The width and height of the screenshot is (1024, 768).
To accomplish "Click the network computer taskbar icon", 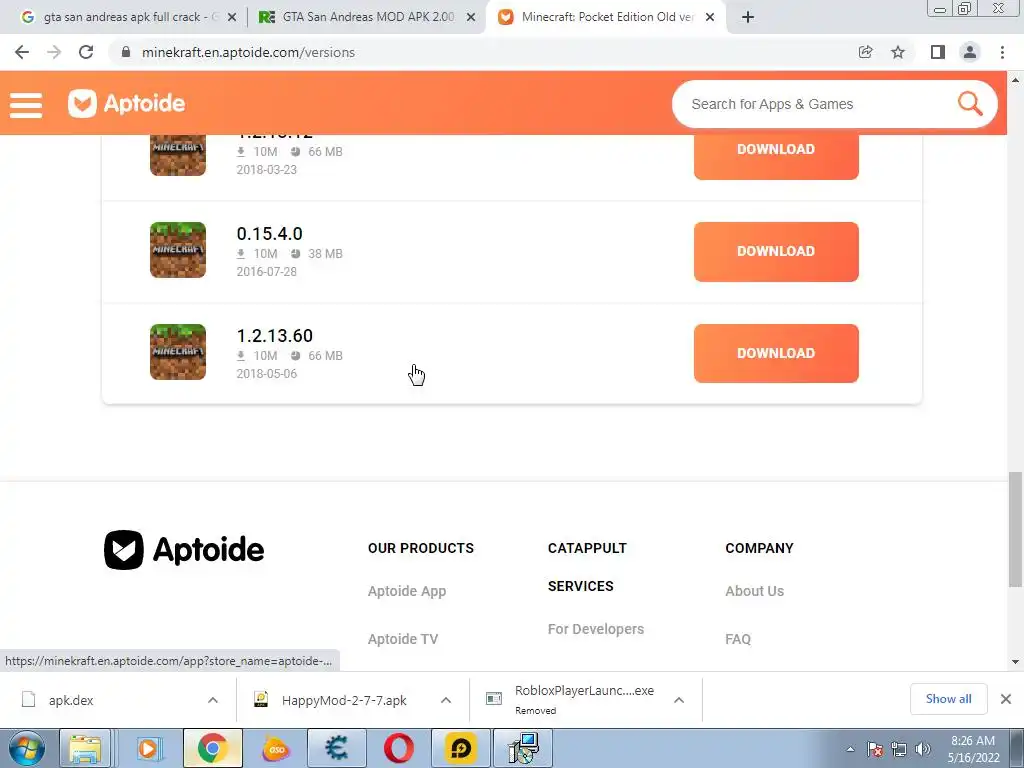I will click(523, 748).
